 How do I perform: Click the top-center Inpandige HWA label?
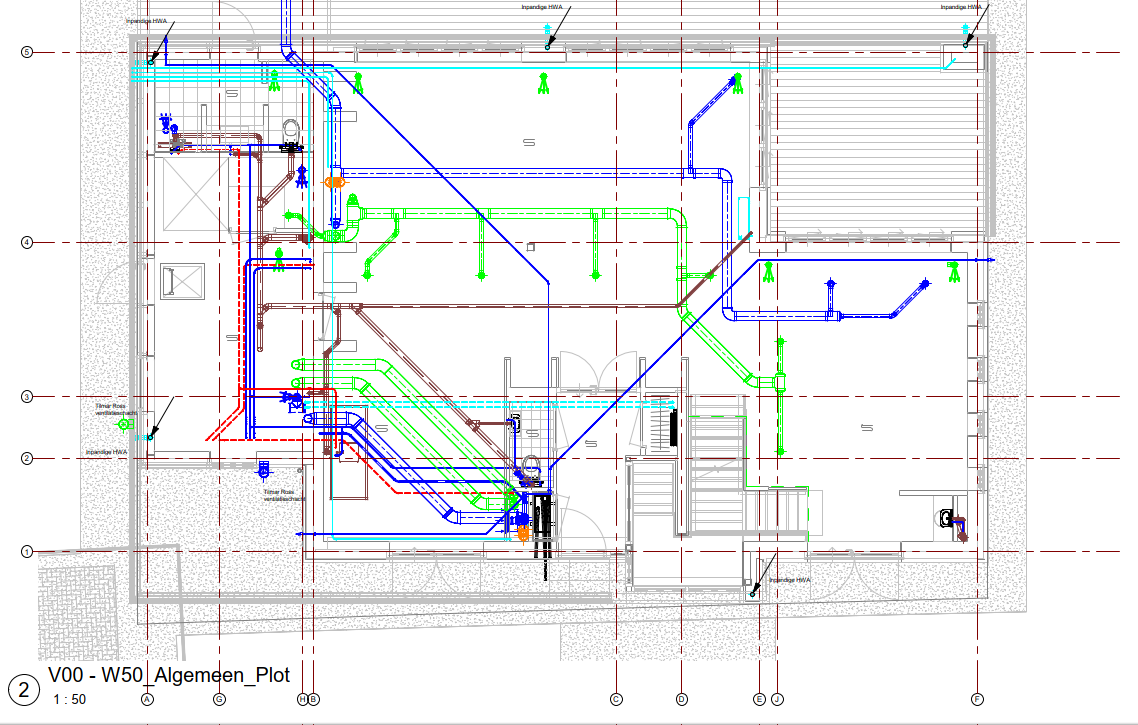[542, 7]
